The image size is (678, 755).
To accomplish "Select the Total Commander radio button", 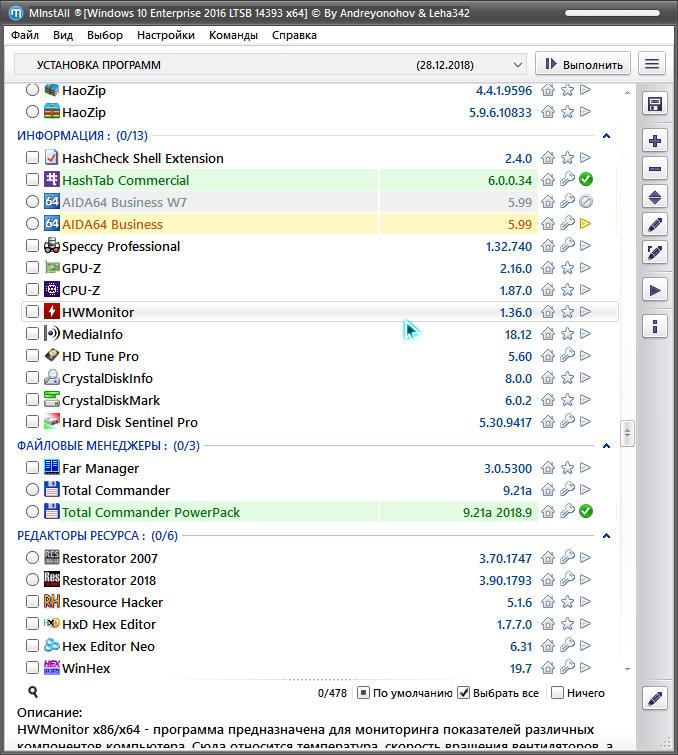I will [x=33, y=490].
